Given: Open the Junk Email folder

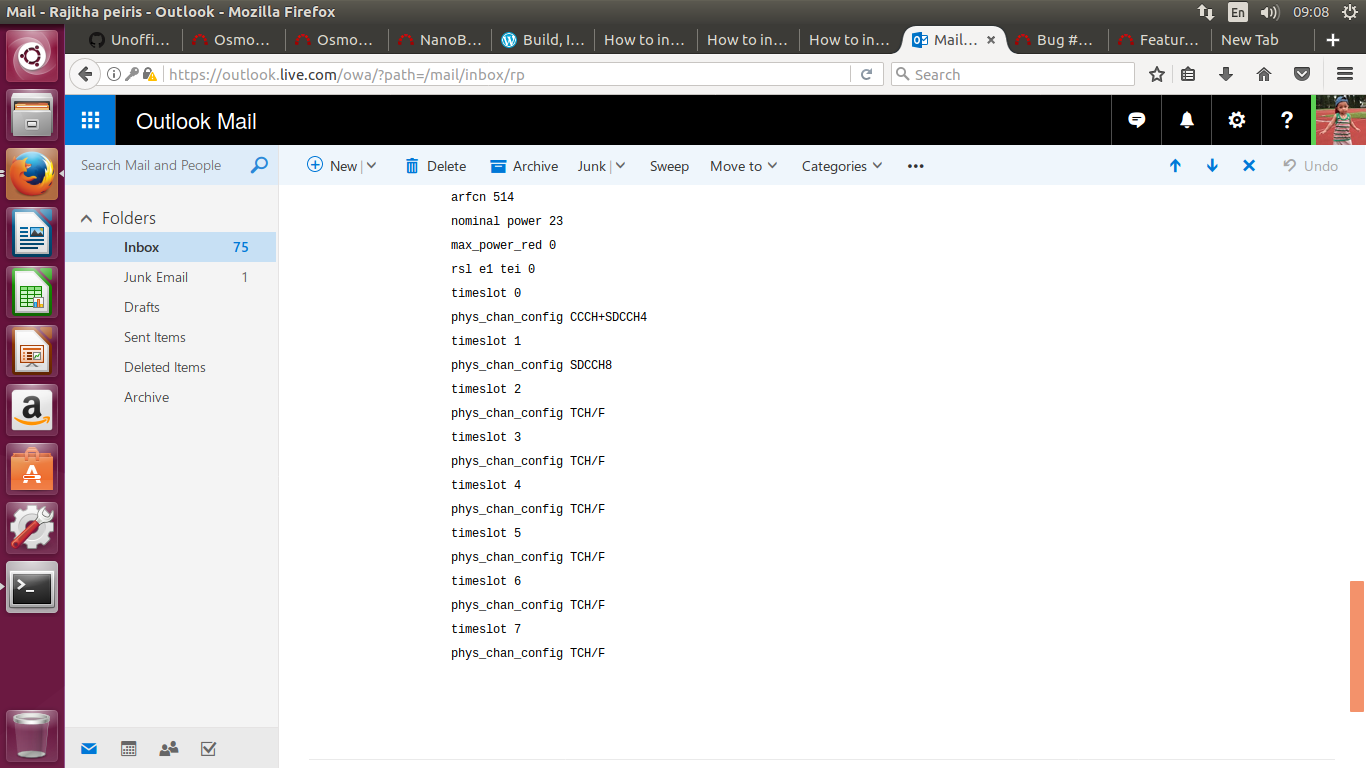Looking at the screenshot, I should pos(171,277).
